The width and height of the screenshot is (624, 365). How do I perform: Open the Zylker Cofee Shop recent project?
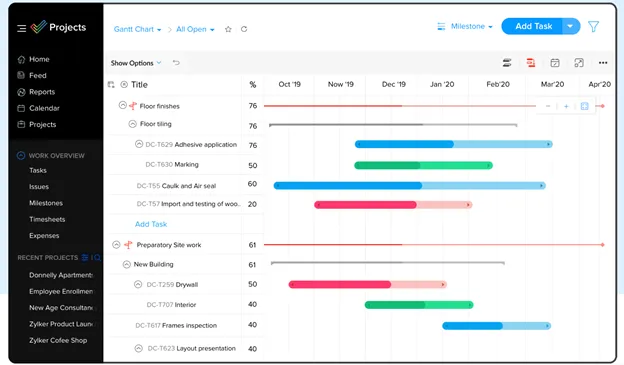point(58,340)
